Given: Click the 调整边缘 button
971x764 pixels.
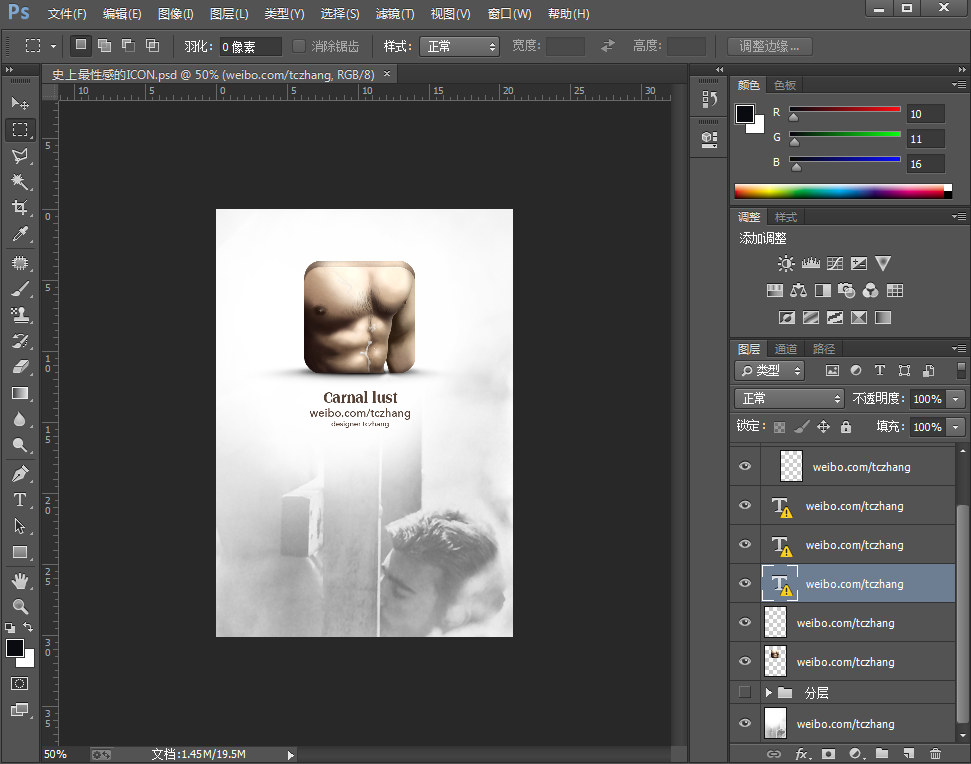Looking at the screenshot, I should tap(769, 46).
